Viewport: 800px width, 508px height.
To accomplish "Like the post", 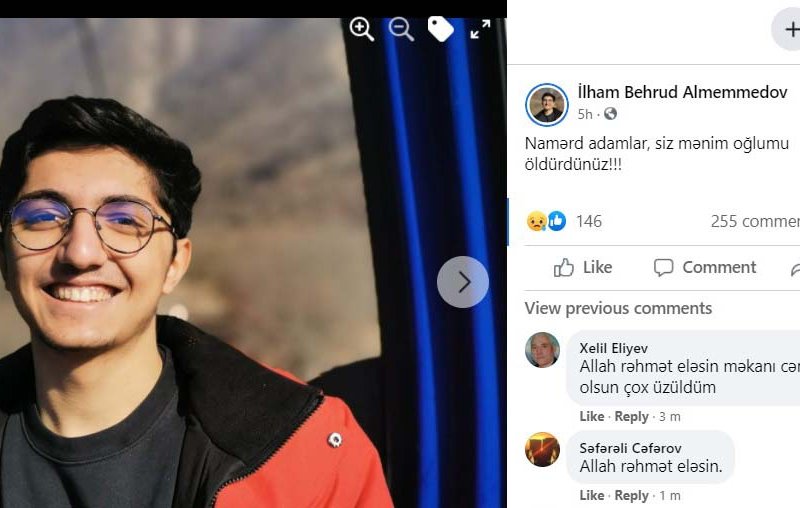I will coord(583,267).
